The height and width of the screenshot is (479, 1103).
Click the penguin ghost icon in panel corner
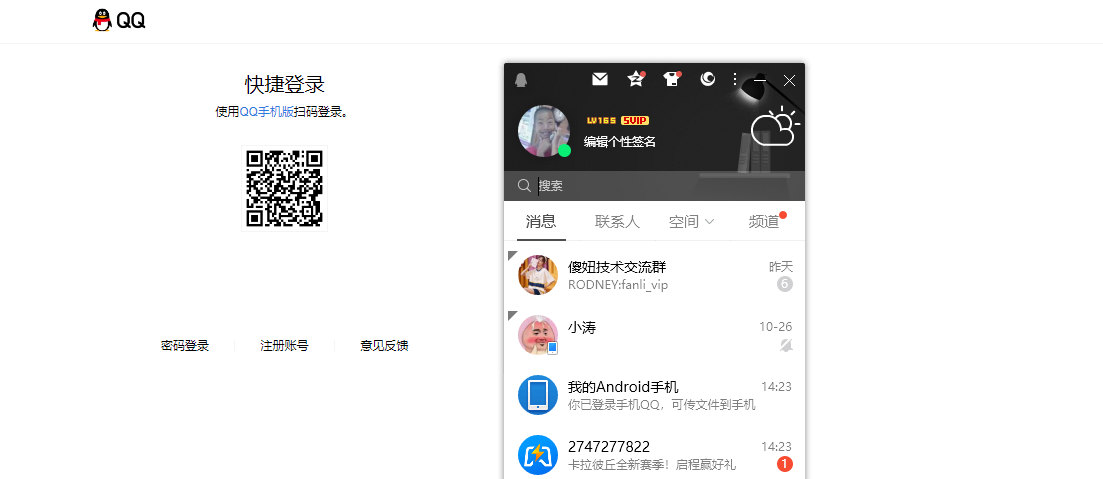coord(521,80)
